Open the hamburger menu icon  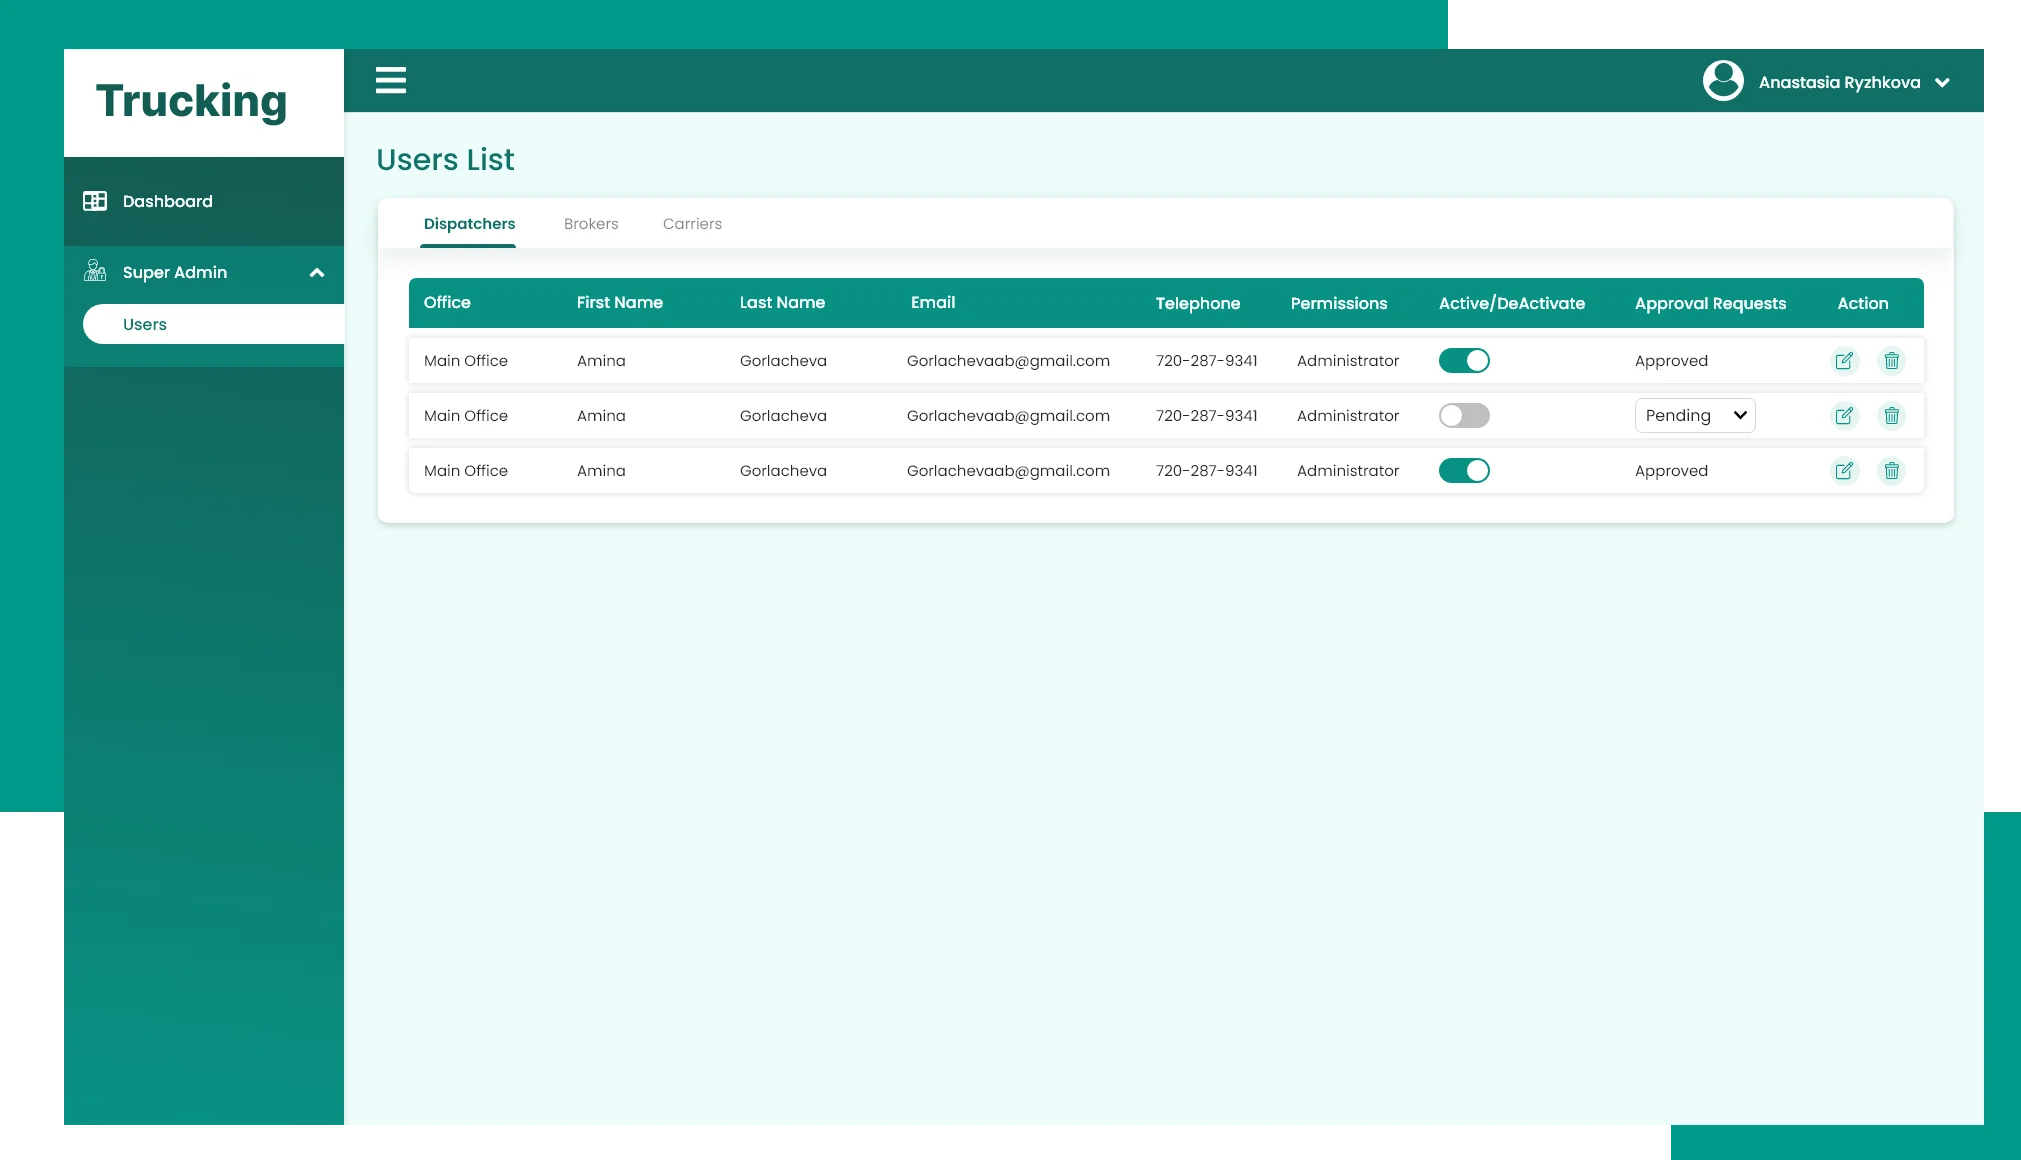tap(390, 80)
